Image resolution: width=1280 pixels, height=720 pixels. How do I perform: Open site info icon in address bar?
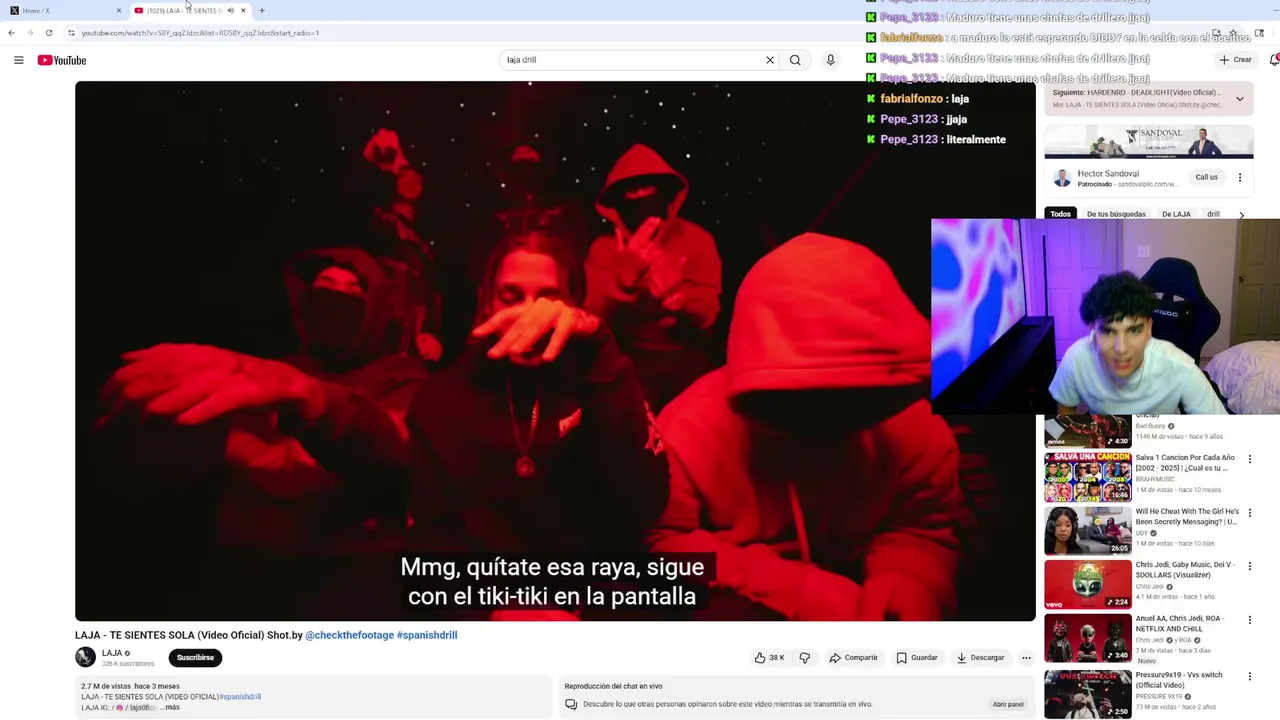click(x=71, y=33)
